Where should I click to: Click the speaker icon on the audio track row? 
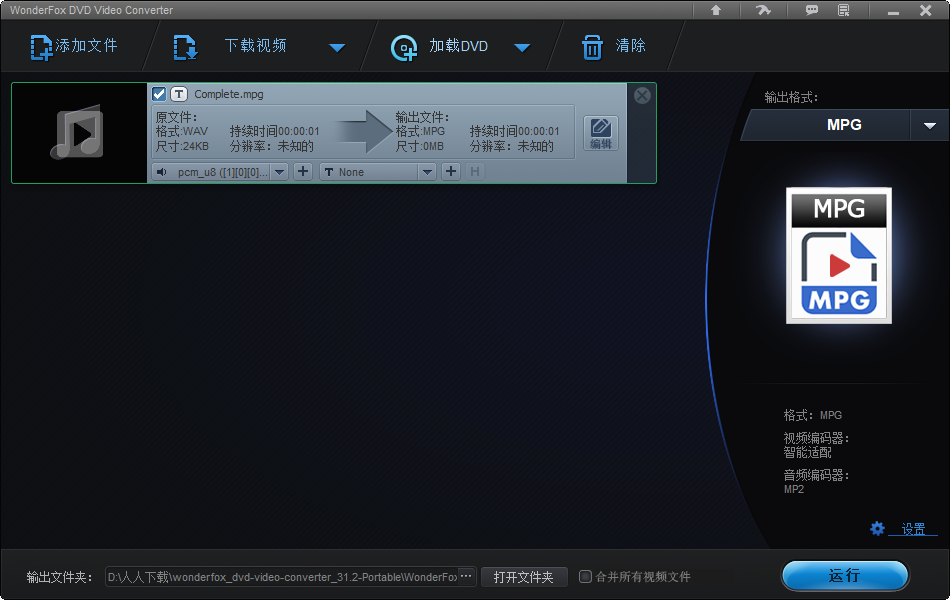(x=161, y=171)
